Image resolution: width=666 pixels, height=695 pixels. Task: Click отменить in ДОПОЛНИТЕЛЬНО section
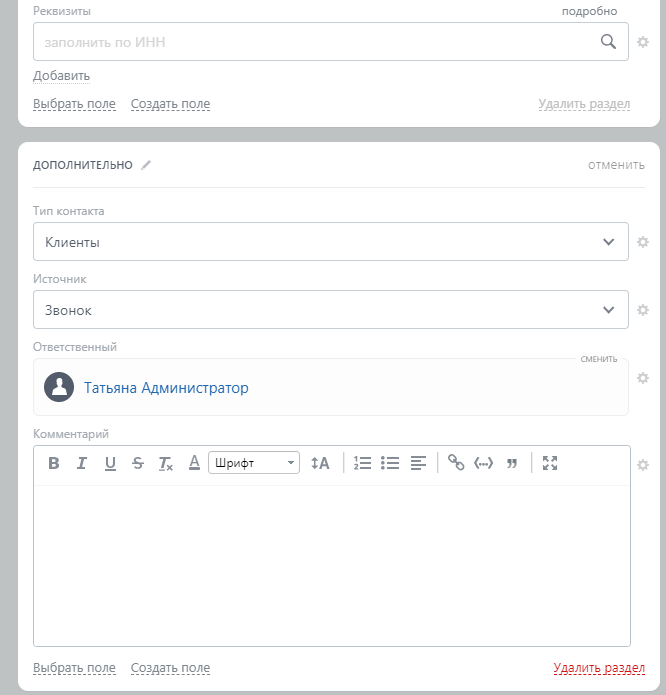616,165
